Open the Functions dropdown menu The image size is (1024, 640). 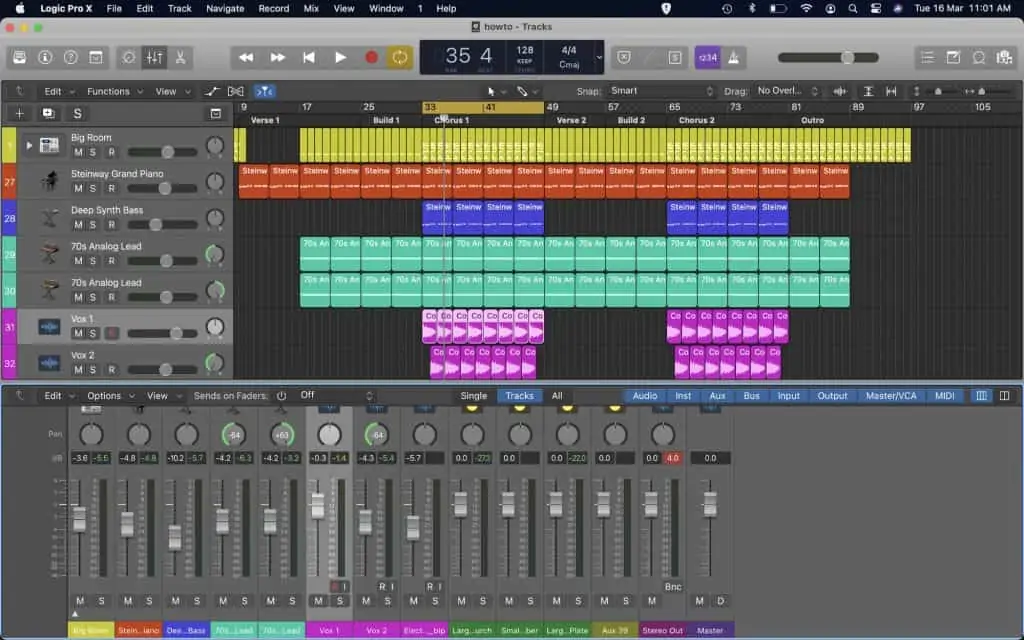coord(114,91)
